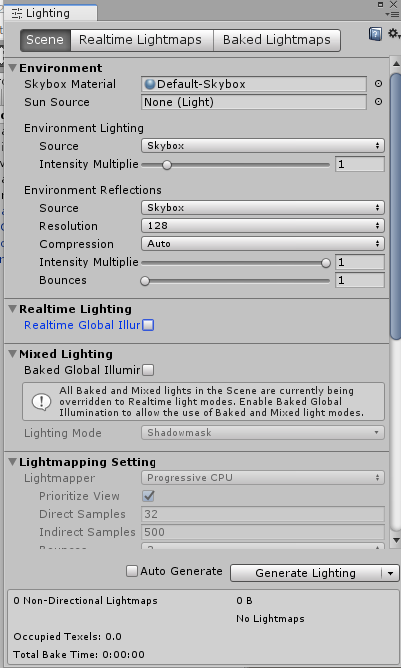Toggle the Prioritize View checkbox

pyautogui.click(x=148, y=496)
